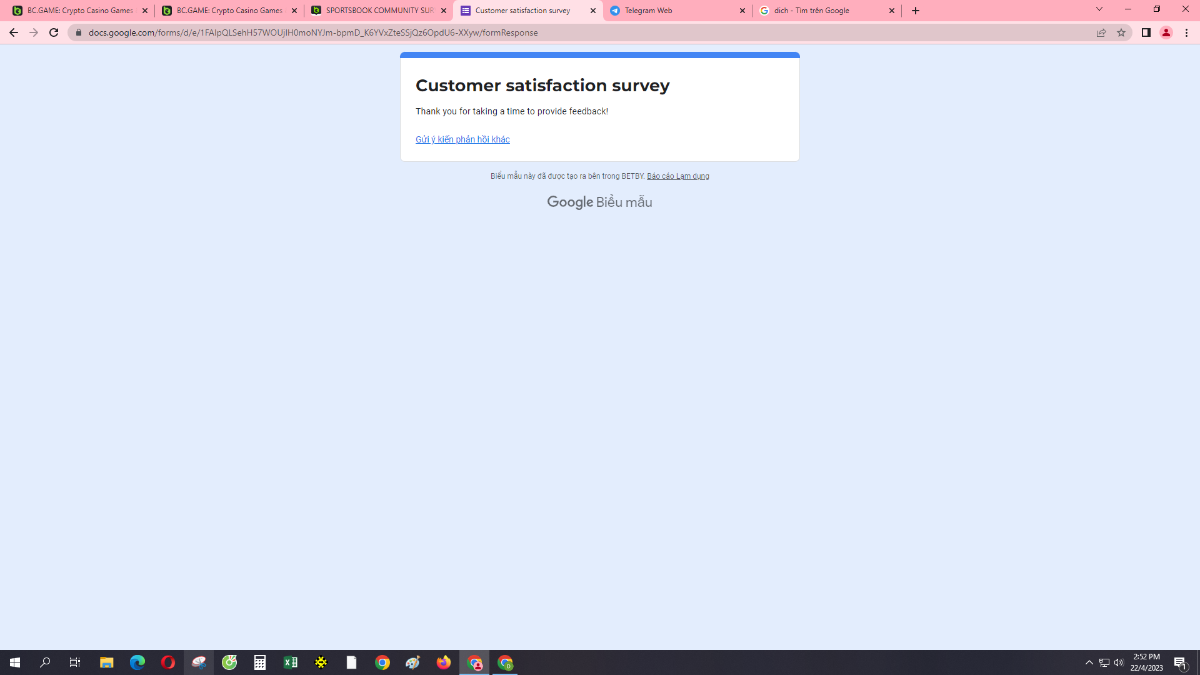Image resolution: width=1200 pixels, height=675 pixels.
Task: Switch to the SPORTSBOOK COMMUNITY tab
Action: pyautogui.click(x=375, y=11)
